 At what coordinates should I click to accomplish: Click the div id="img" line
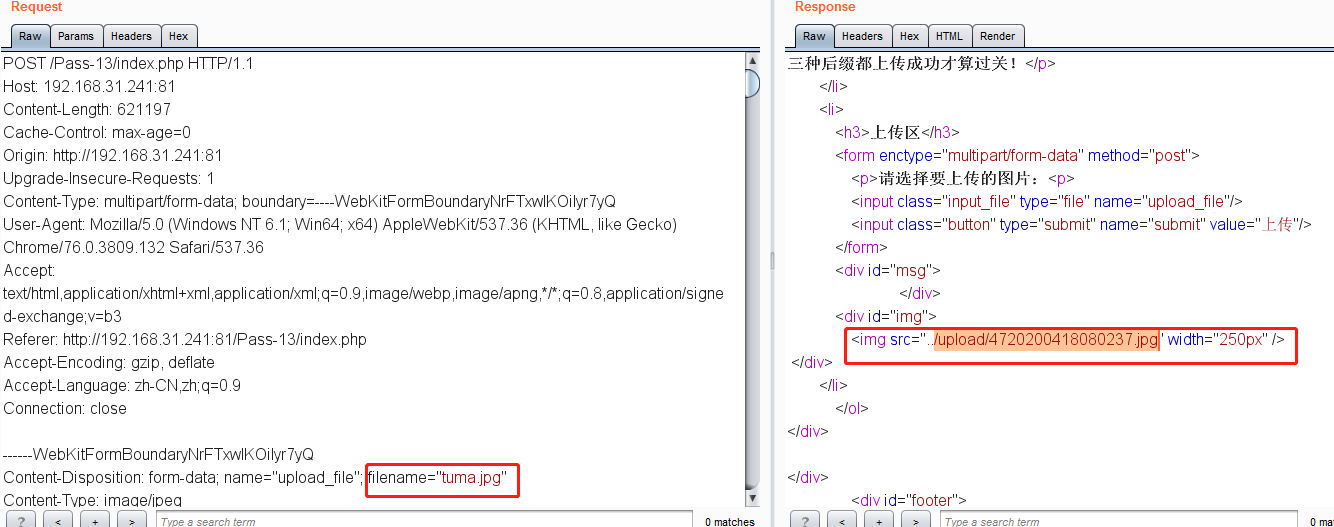885,316
